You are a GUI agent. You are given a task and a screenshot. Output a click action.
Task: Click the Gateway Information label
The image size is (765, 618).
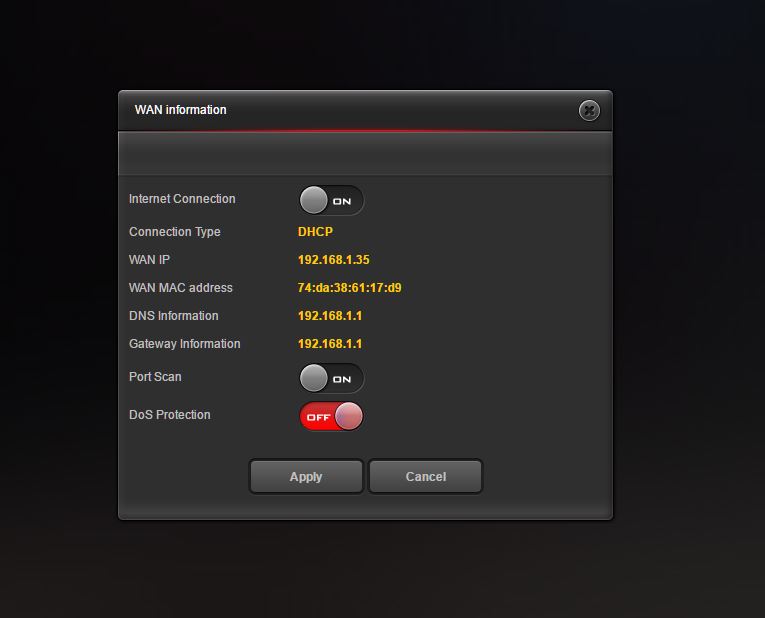pyautogui.click(x=185, y=344)
